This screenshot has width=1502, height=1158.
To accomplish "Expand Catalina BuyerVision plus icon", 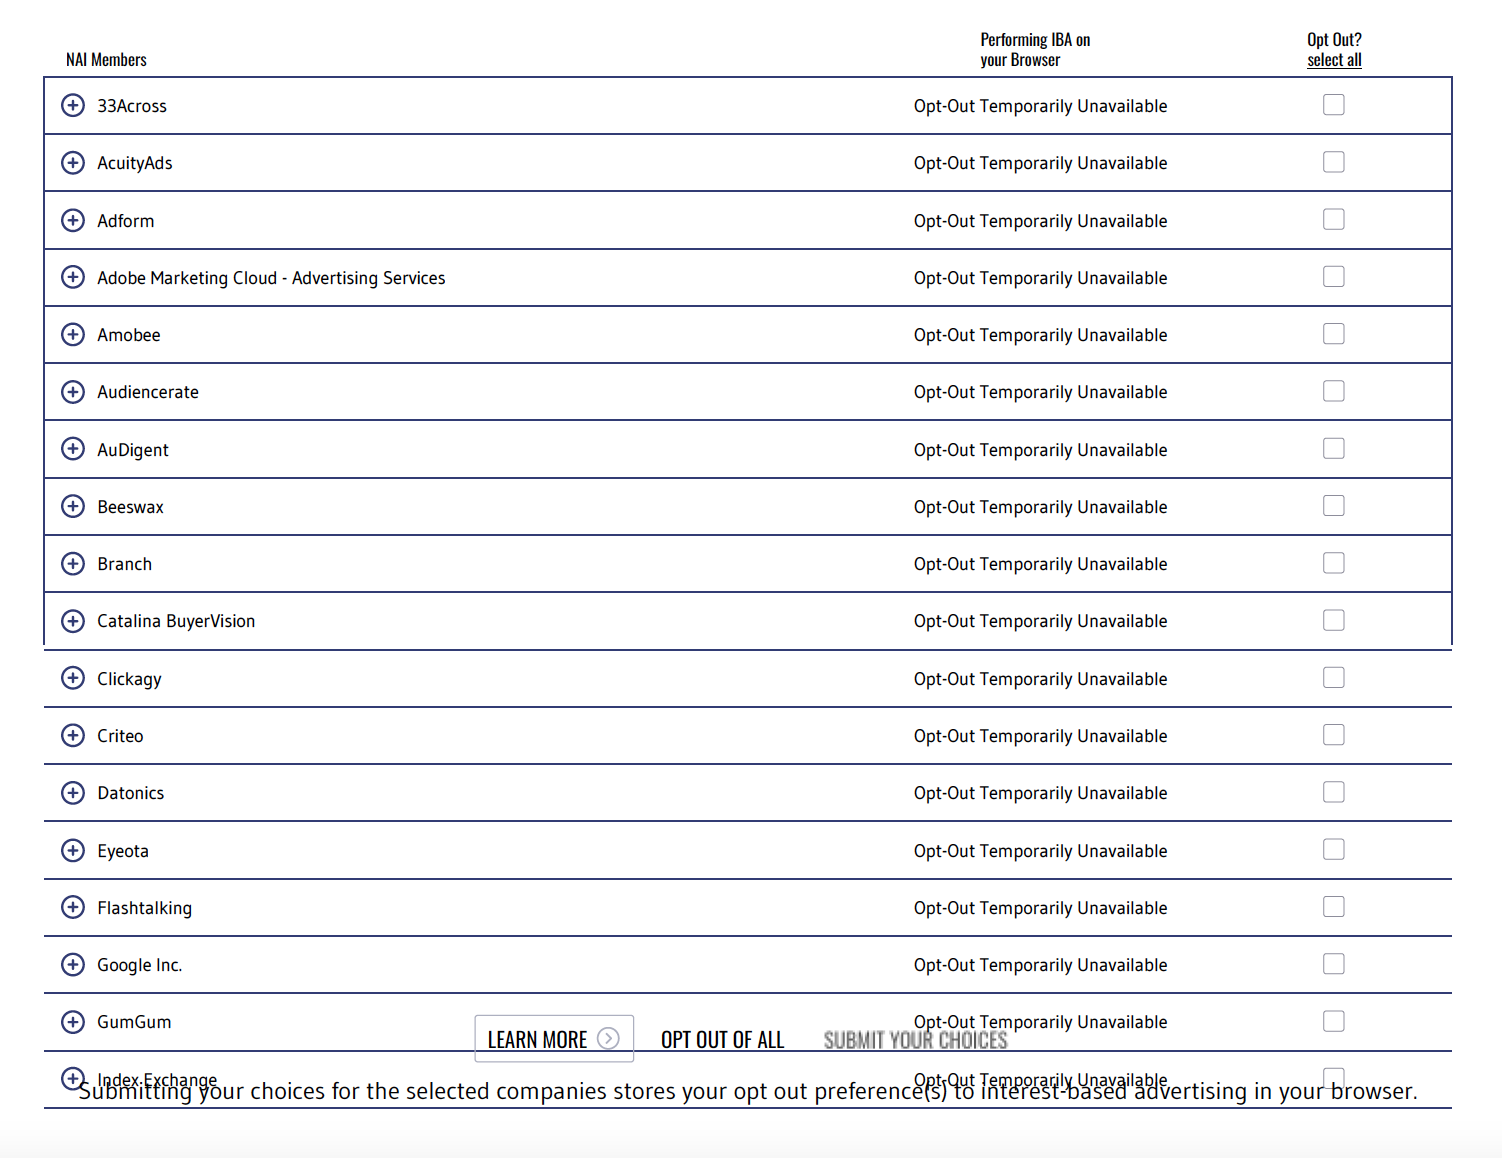I will [73, 621].
